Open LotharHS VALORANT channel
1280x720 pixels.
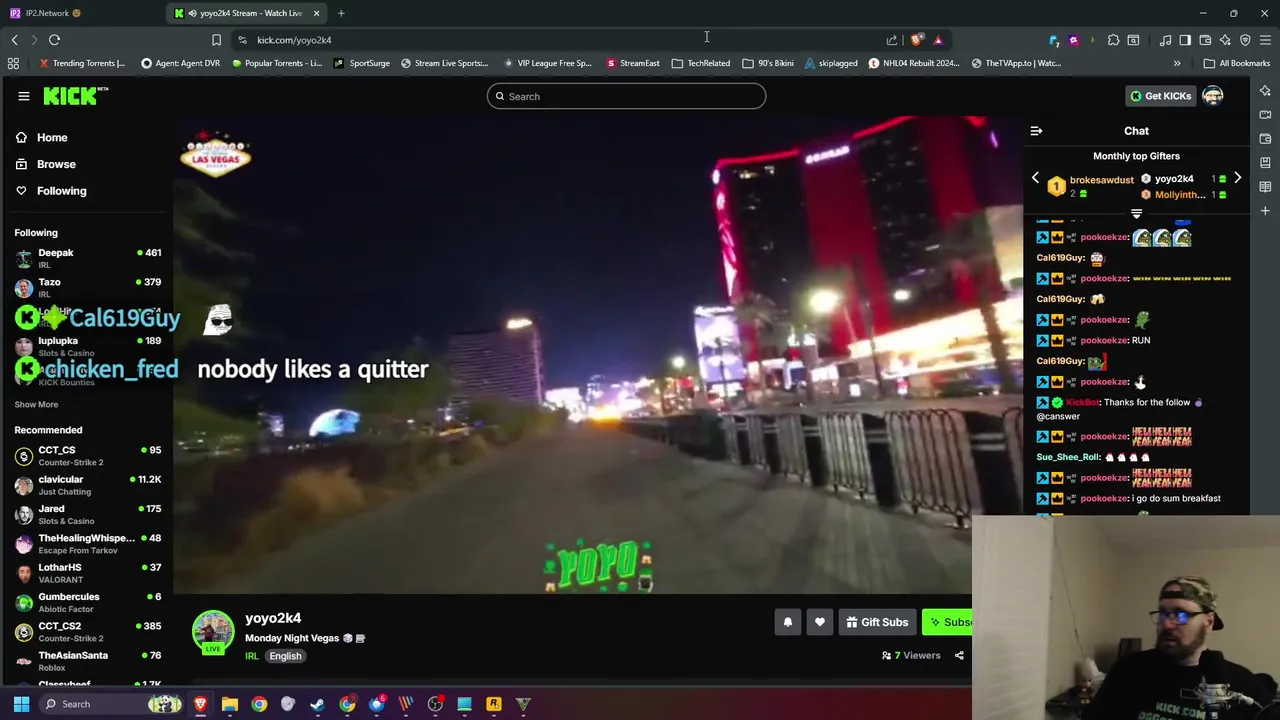pyautogui.click(x=88, y=573)
